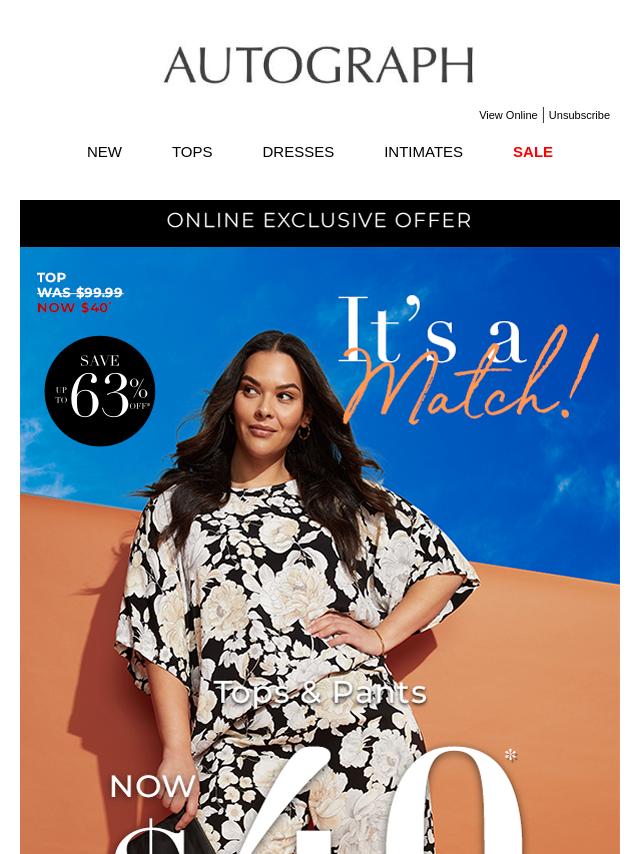Click the asterisk beside the large 40
The image size is (640, 854).
510,755
